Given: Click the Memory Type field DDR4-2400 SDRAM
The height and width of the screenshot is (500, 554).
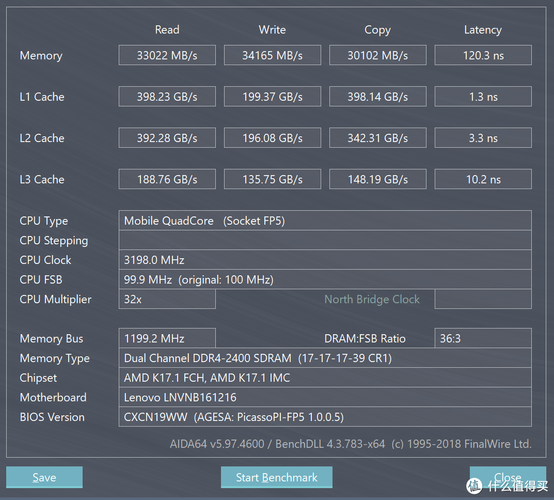Looking at the screenshot, I should pyautogui.click(x=325, y=358).
